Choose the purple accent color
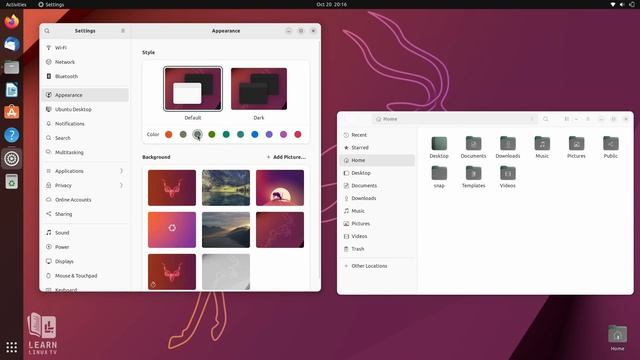This screenshot has height=360, width=640. [269, 134]
